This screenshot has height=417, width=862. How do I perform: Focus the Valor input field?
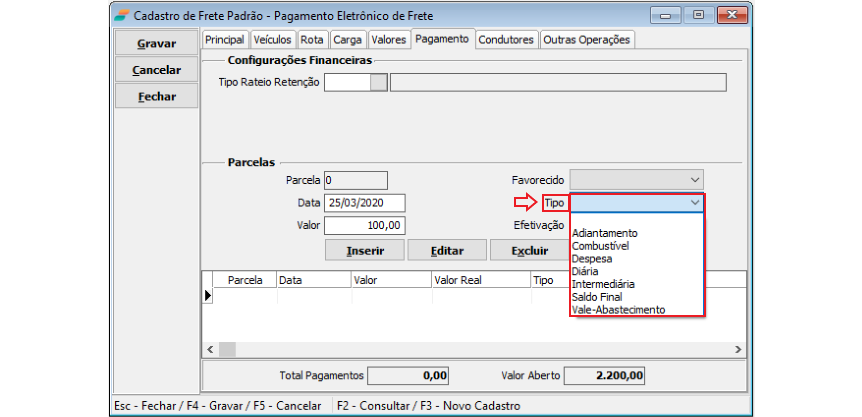point(365,226)
